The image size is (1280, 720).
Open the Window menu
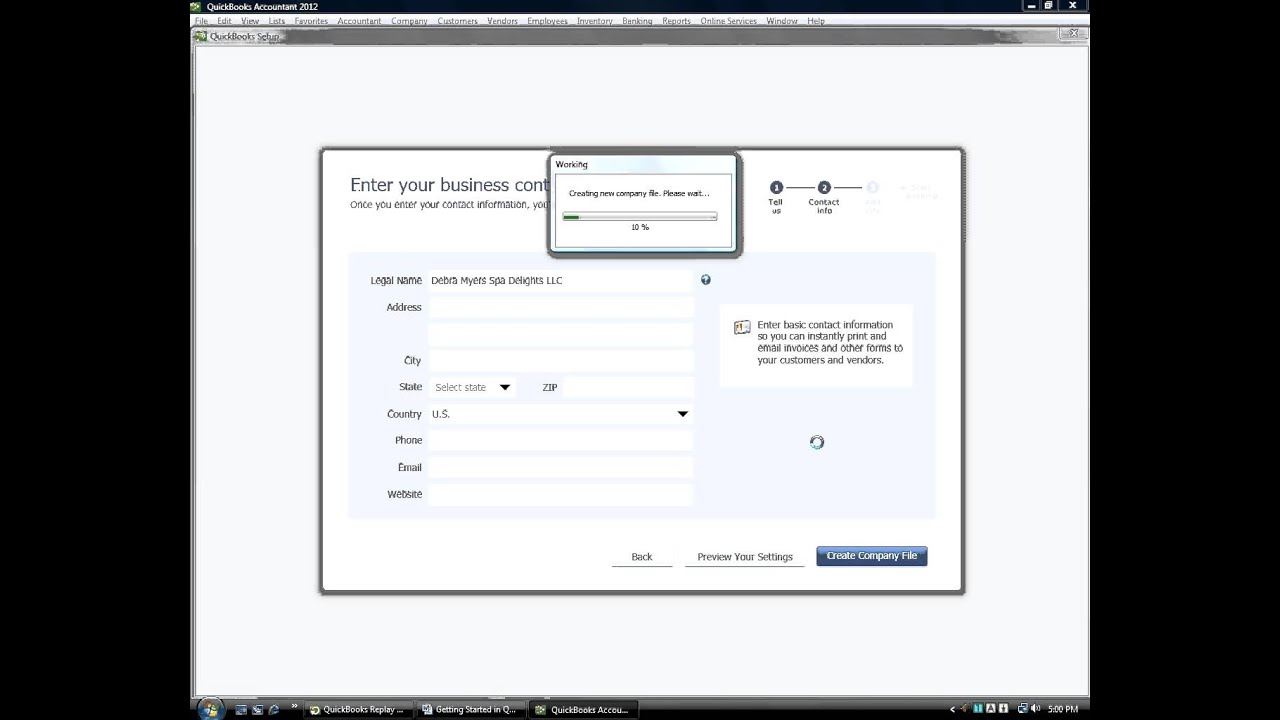click(782, 21)
